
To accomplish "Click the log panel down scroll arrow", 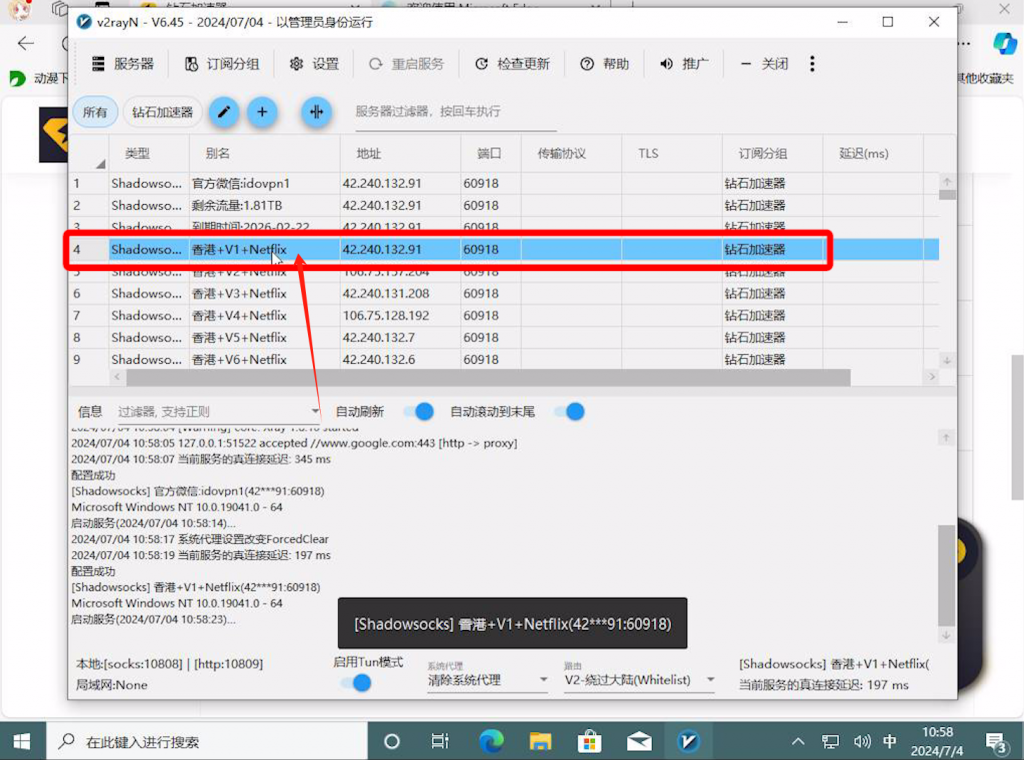I will (946, 635).
